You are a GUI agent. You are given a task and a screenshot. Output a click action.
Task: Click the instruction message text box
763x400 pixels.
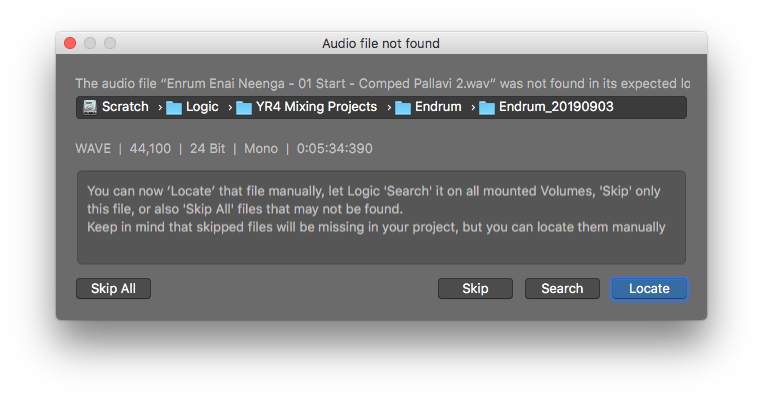coord(382,218)
